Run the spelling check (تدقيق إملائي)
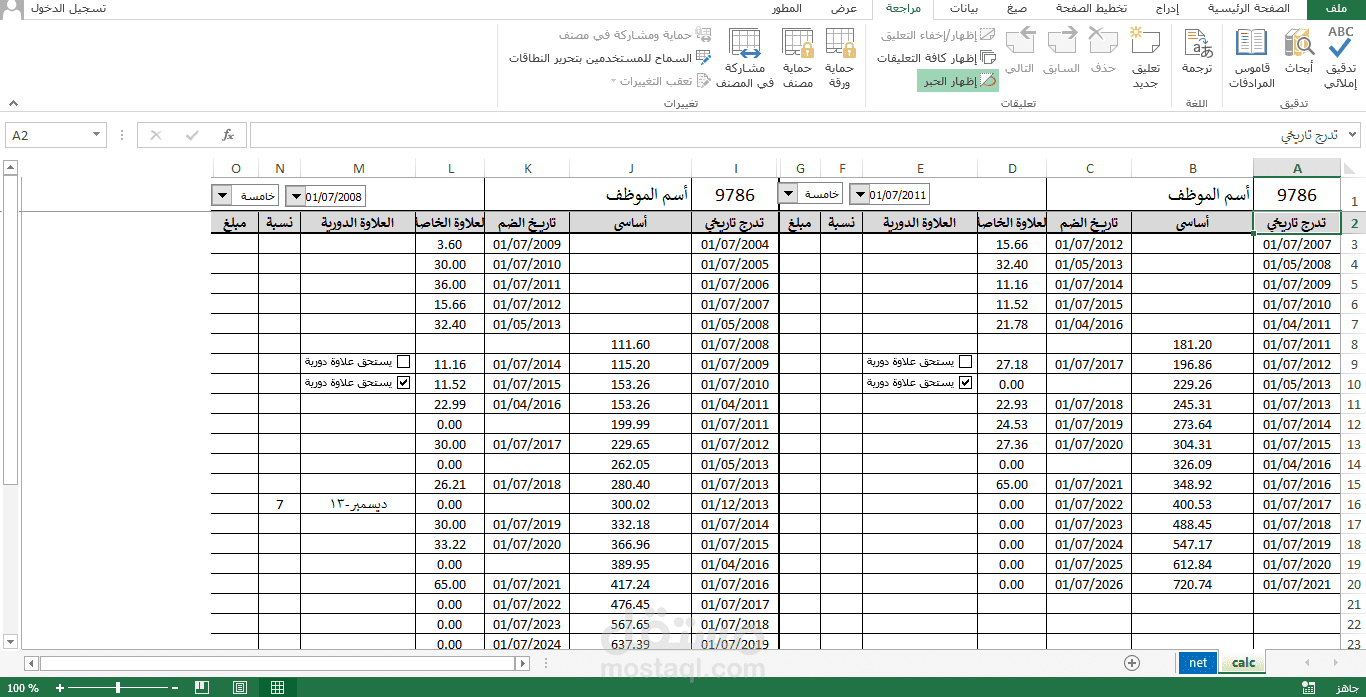 pos(1340,58)
